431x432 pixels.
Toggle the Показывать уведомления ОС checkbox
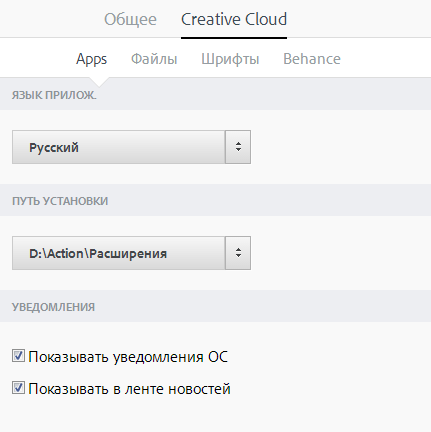[18, 356]
